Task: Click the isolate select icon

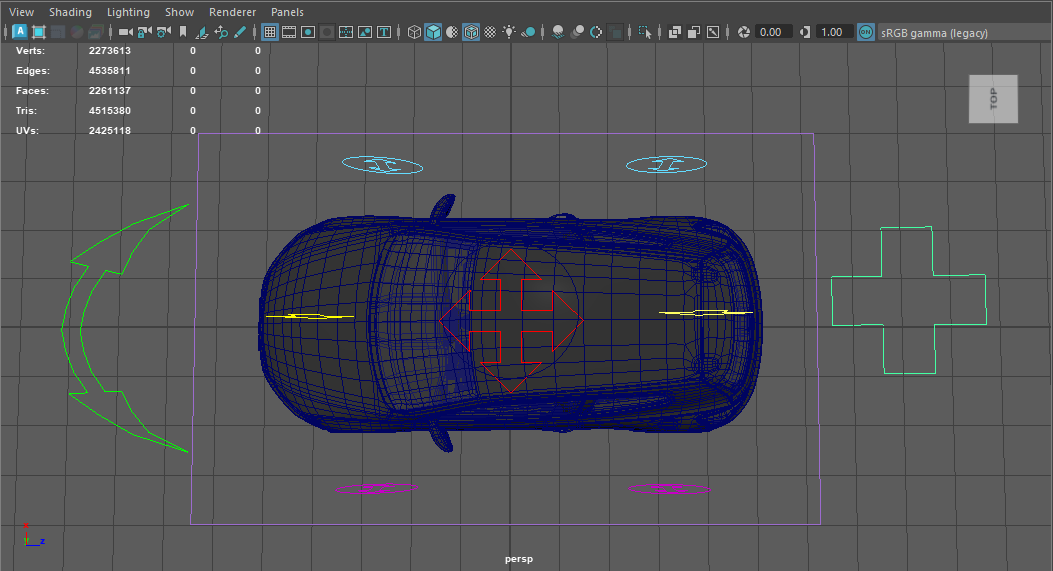Action: tap(646, 32)
